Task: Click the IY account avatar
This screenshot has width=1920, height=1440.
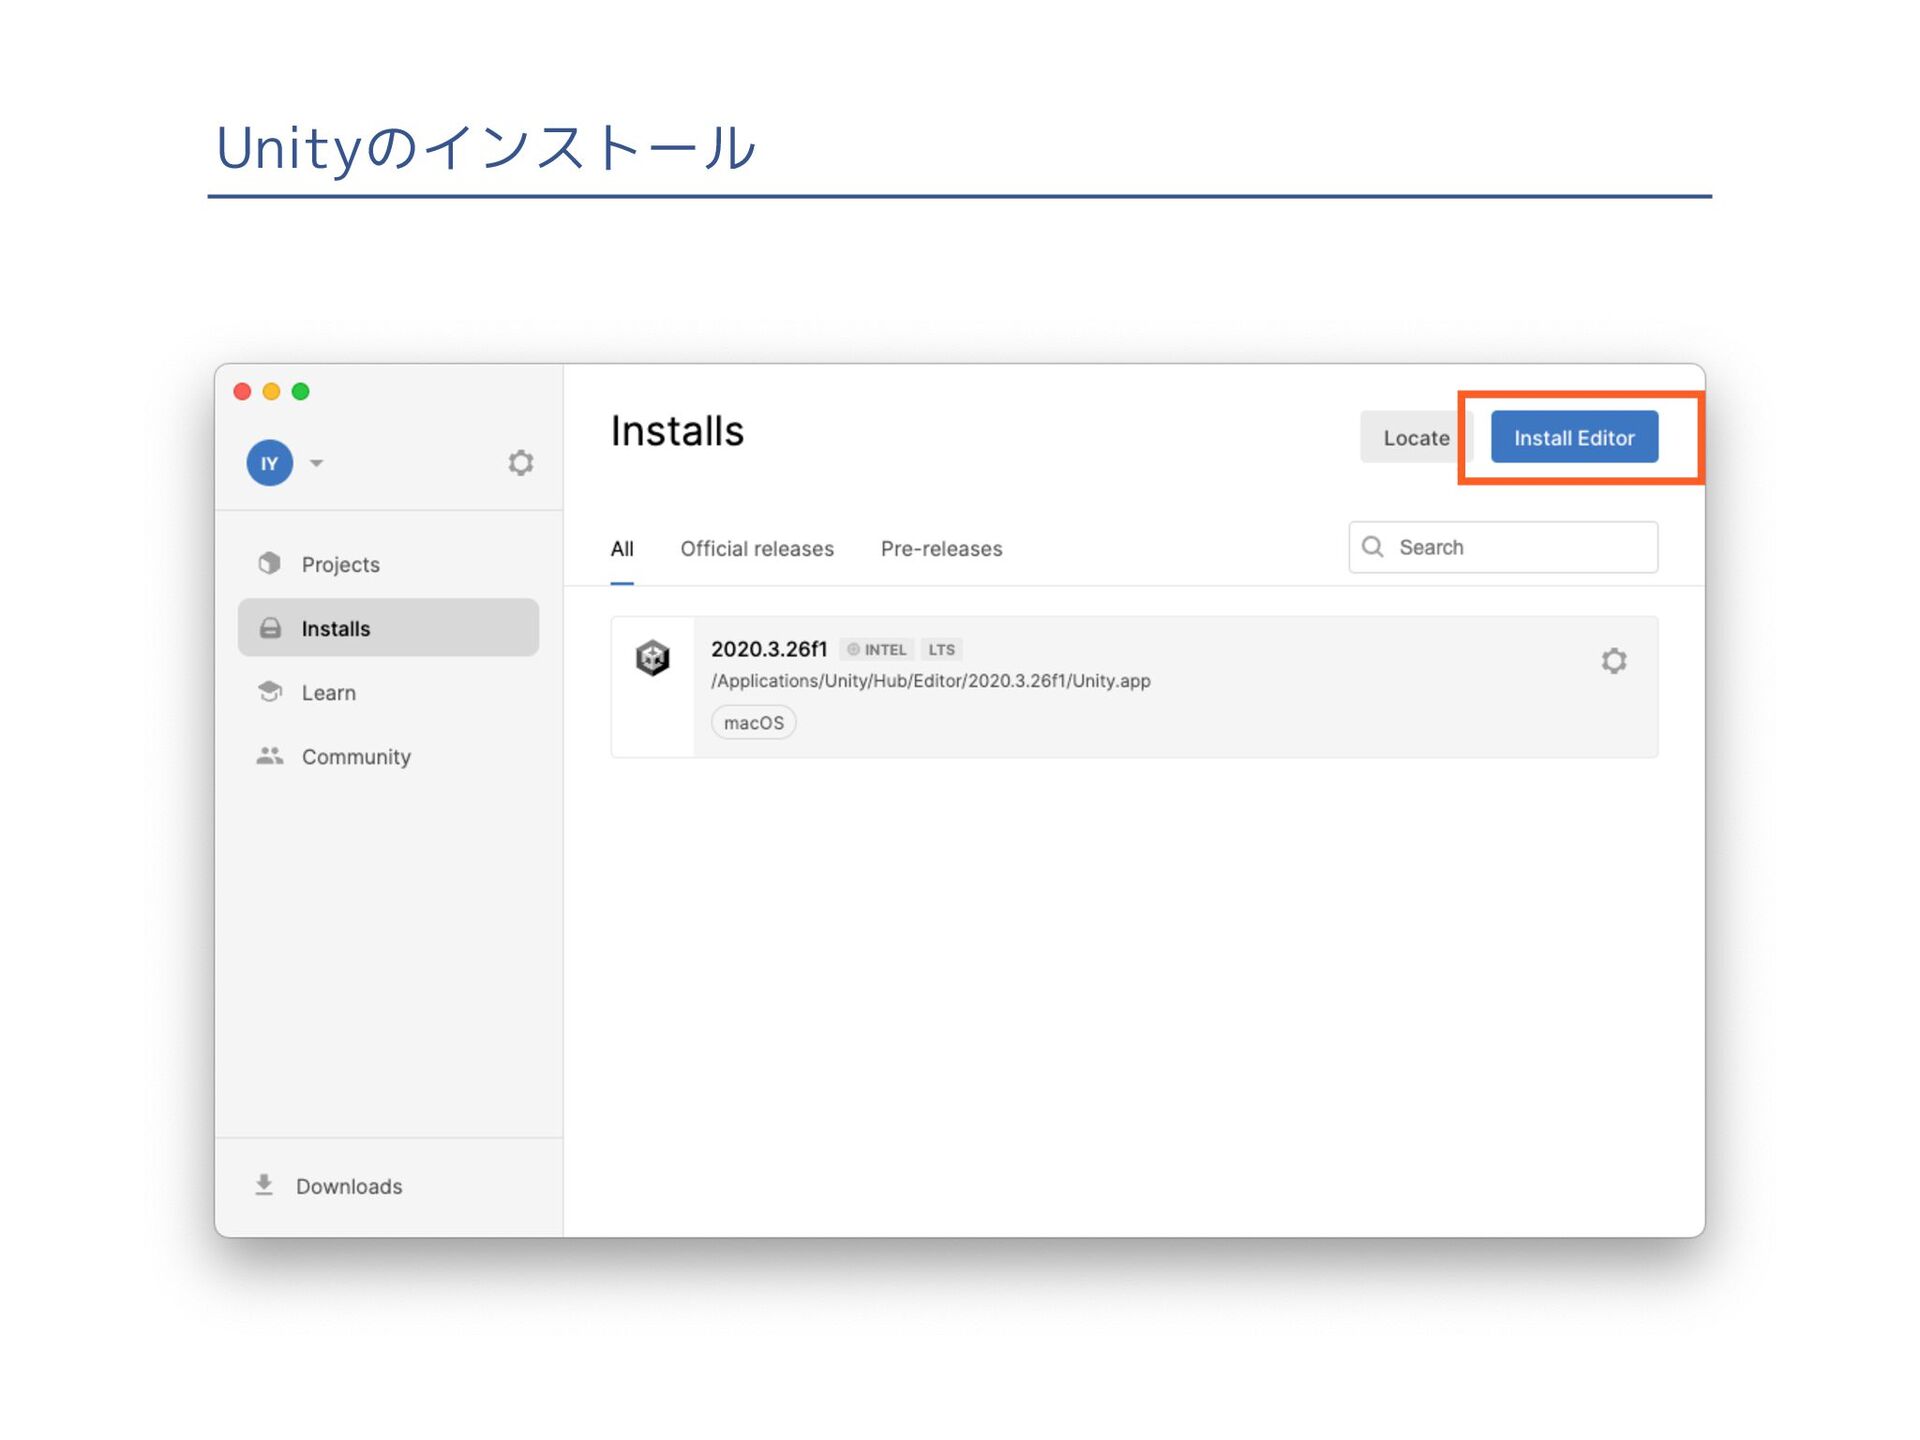Action: coord(269,463)
